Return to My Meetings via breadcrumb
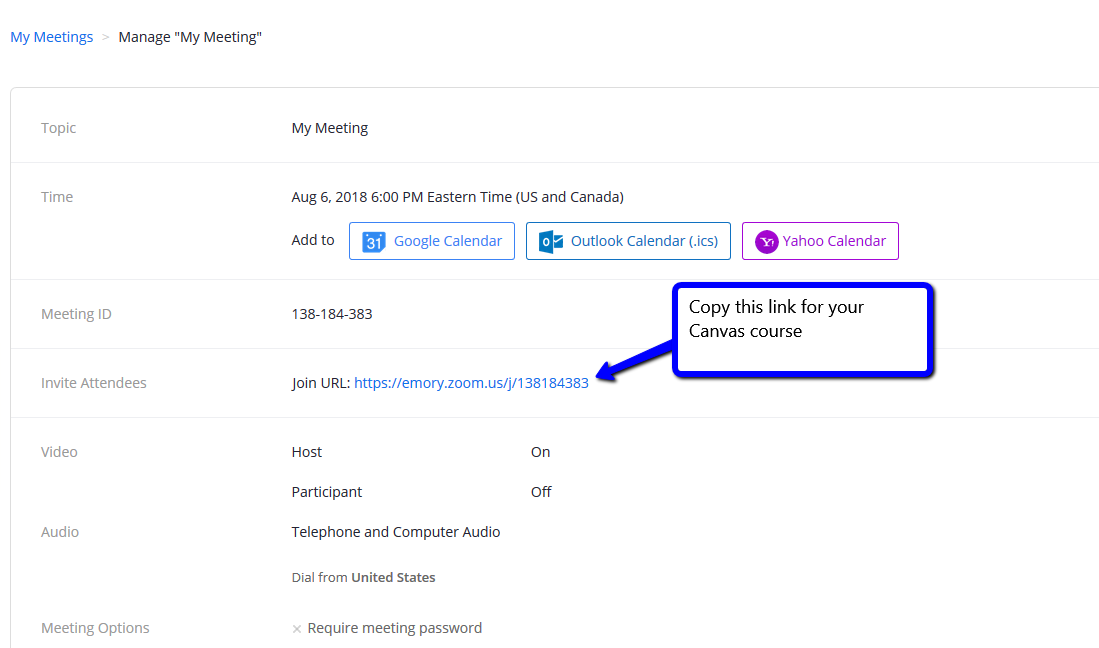 [x=51, y=36]
